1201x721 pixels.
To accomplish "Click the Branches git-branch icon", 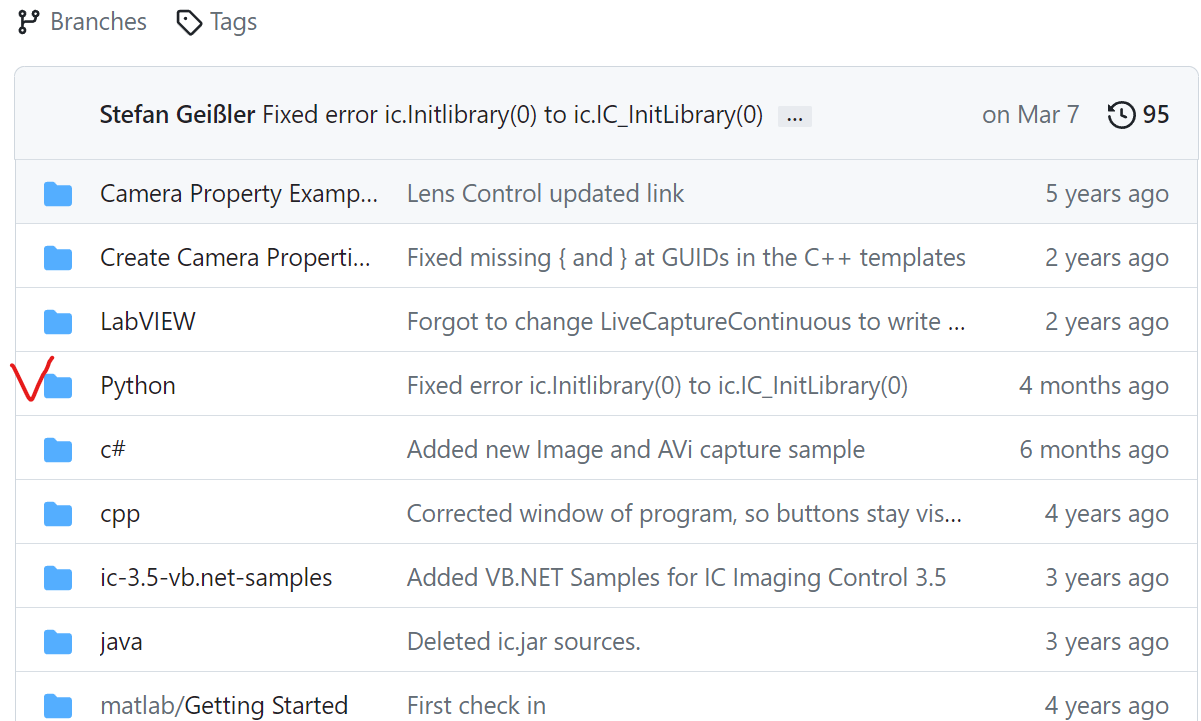I will 29,22.
